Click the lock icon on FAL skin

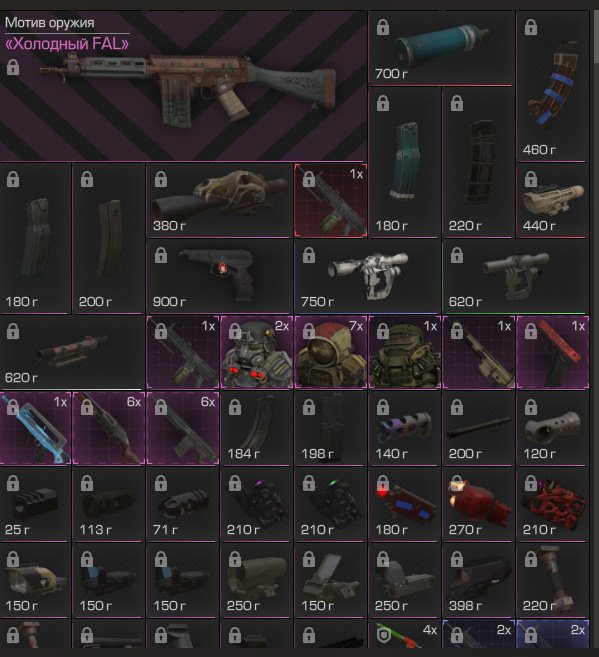(x=13, y=67)
